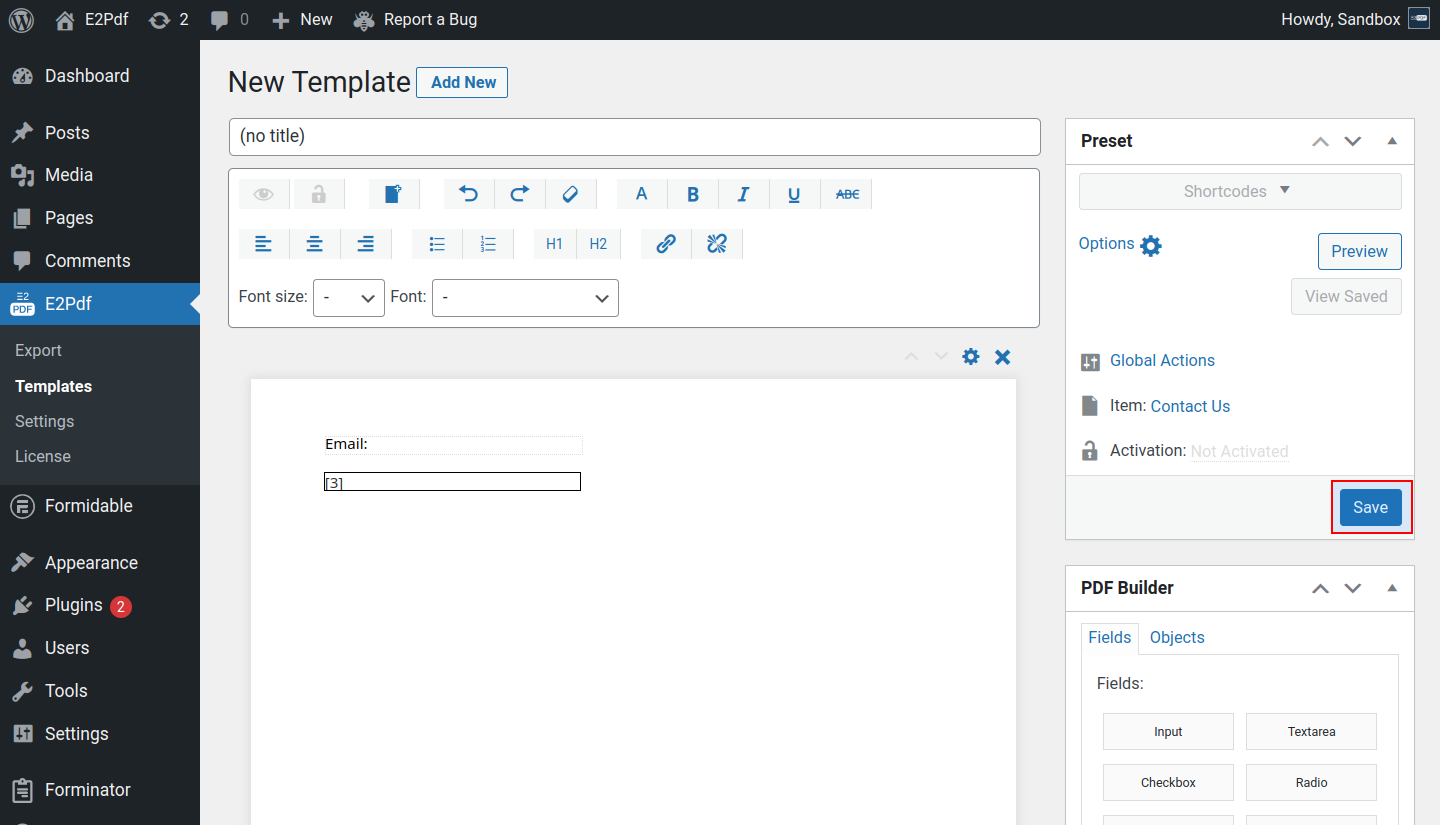Switch to the Objects tab
Screen dimensions: 1440x825
point(1177,638)
